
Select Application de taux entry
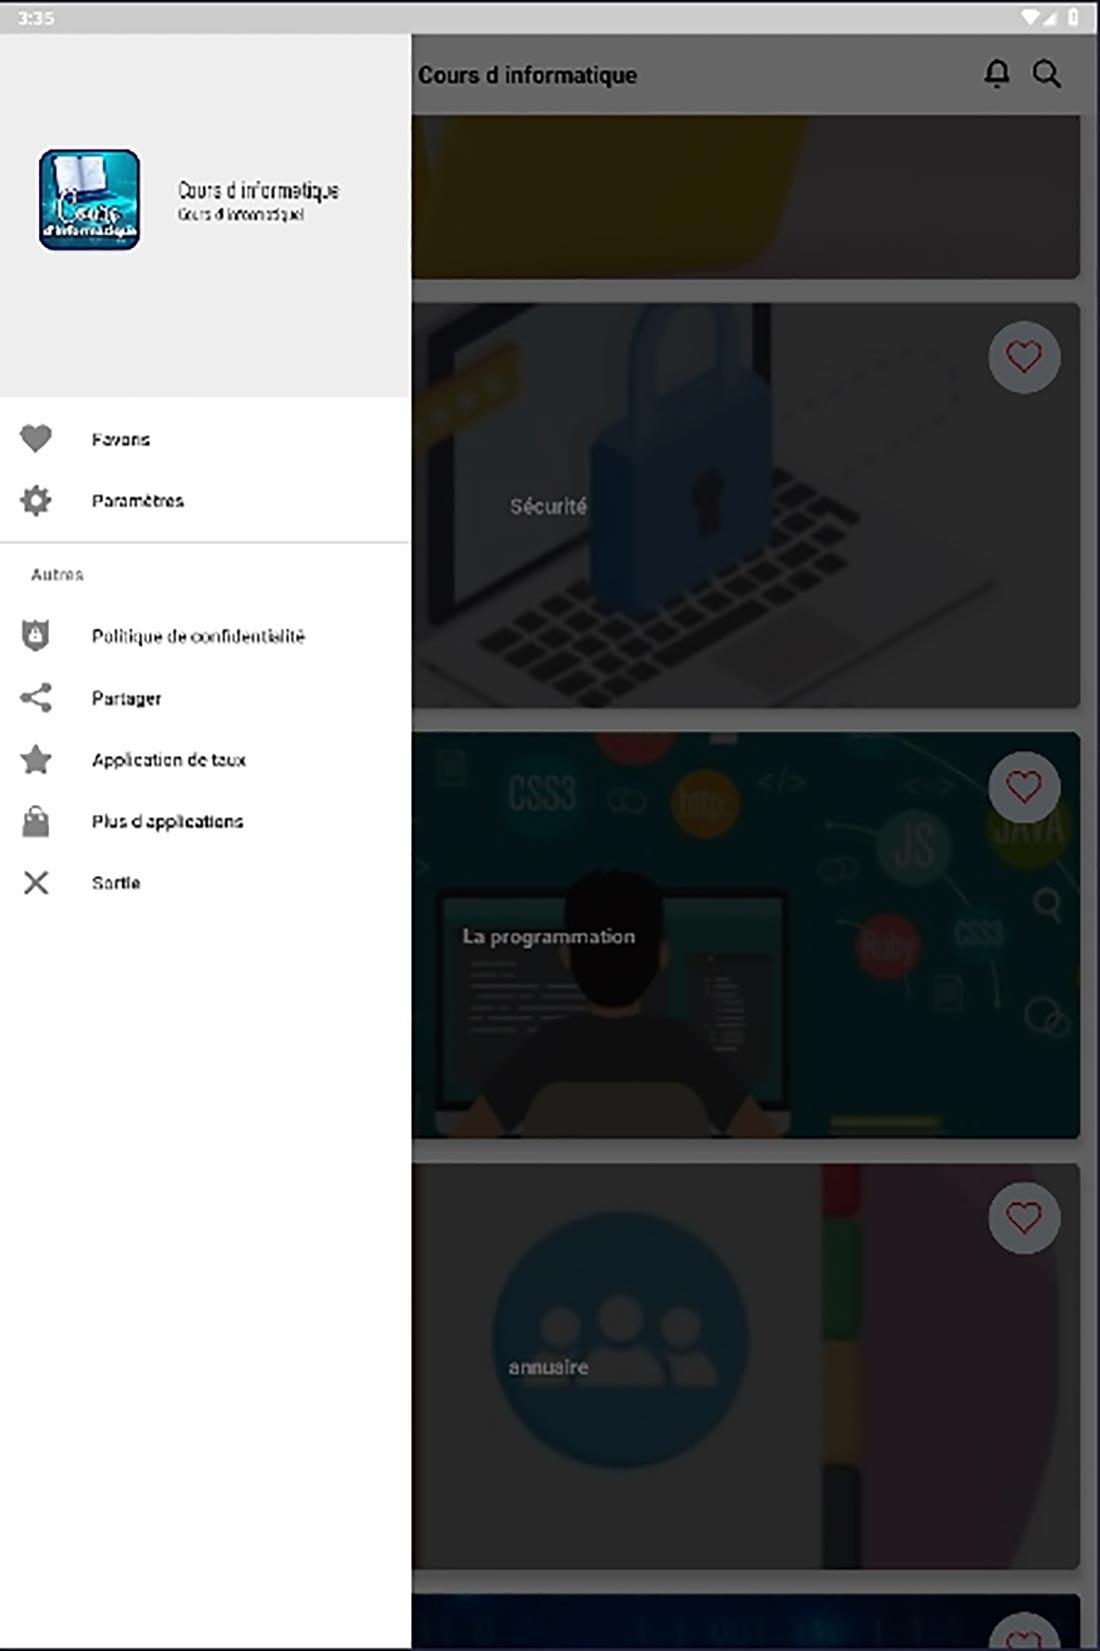205,760
